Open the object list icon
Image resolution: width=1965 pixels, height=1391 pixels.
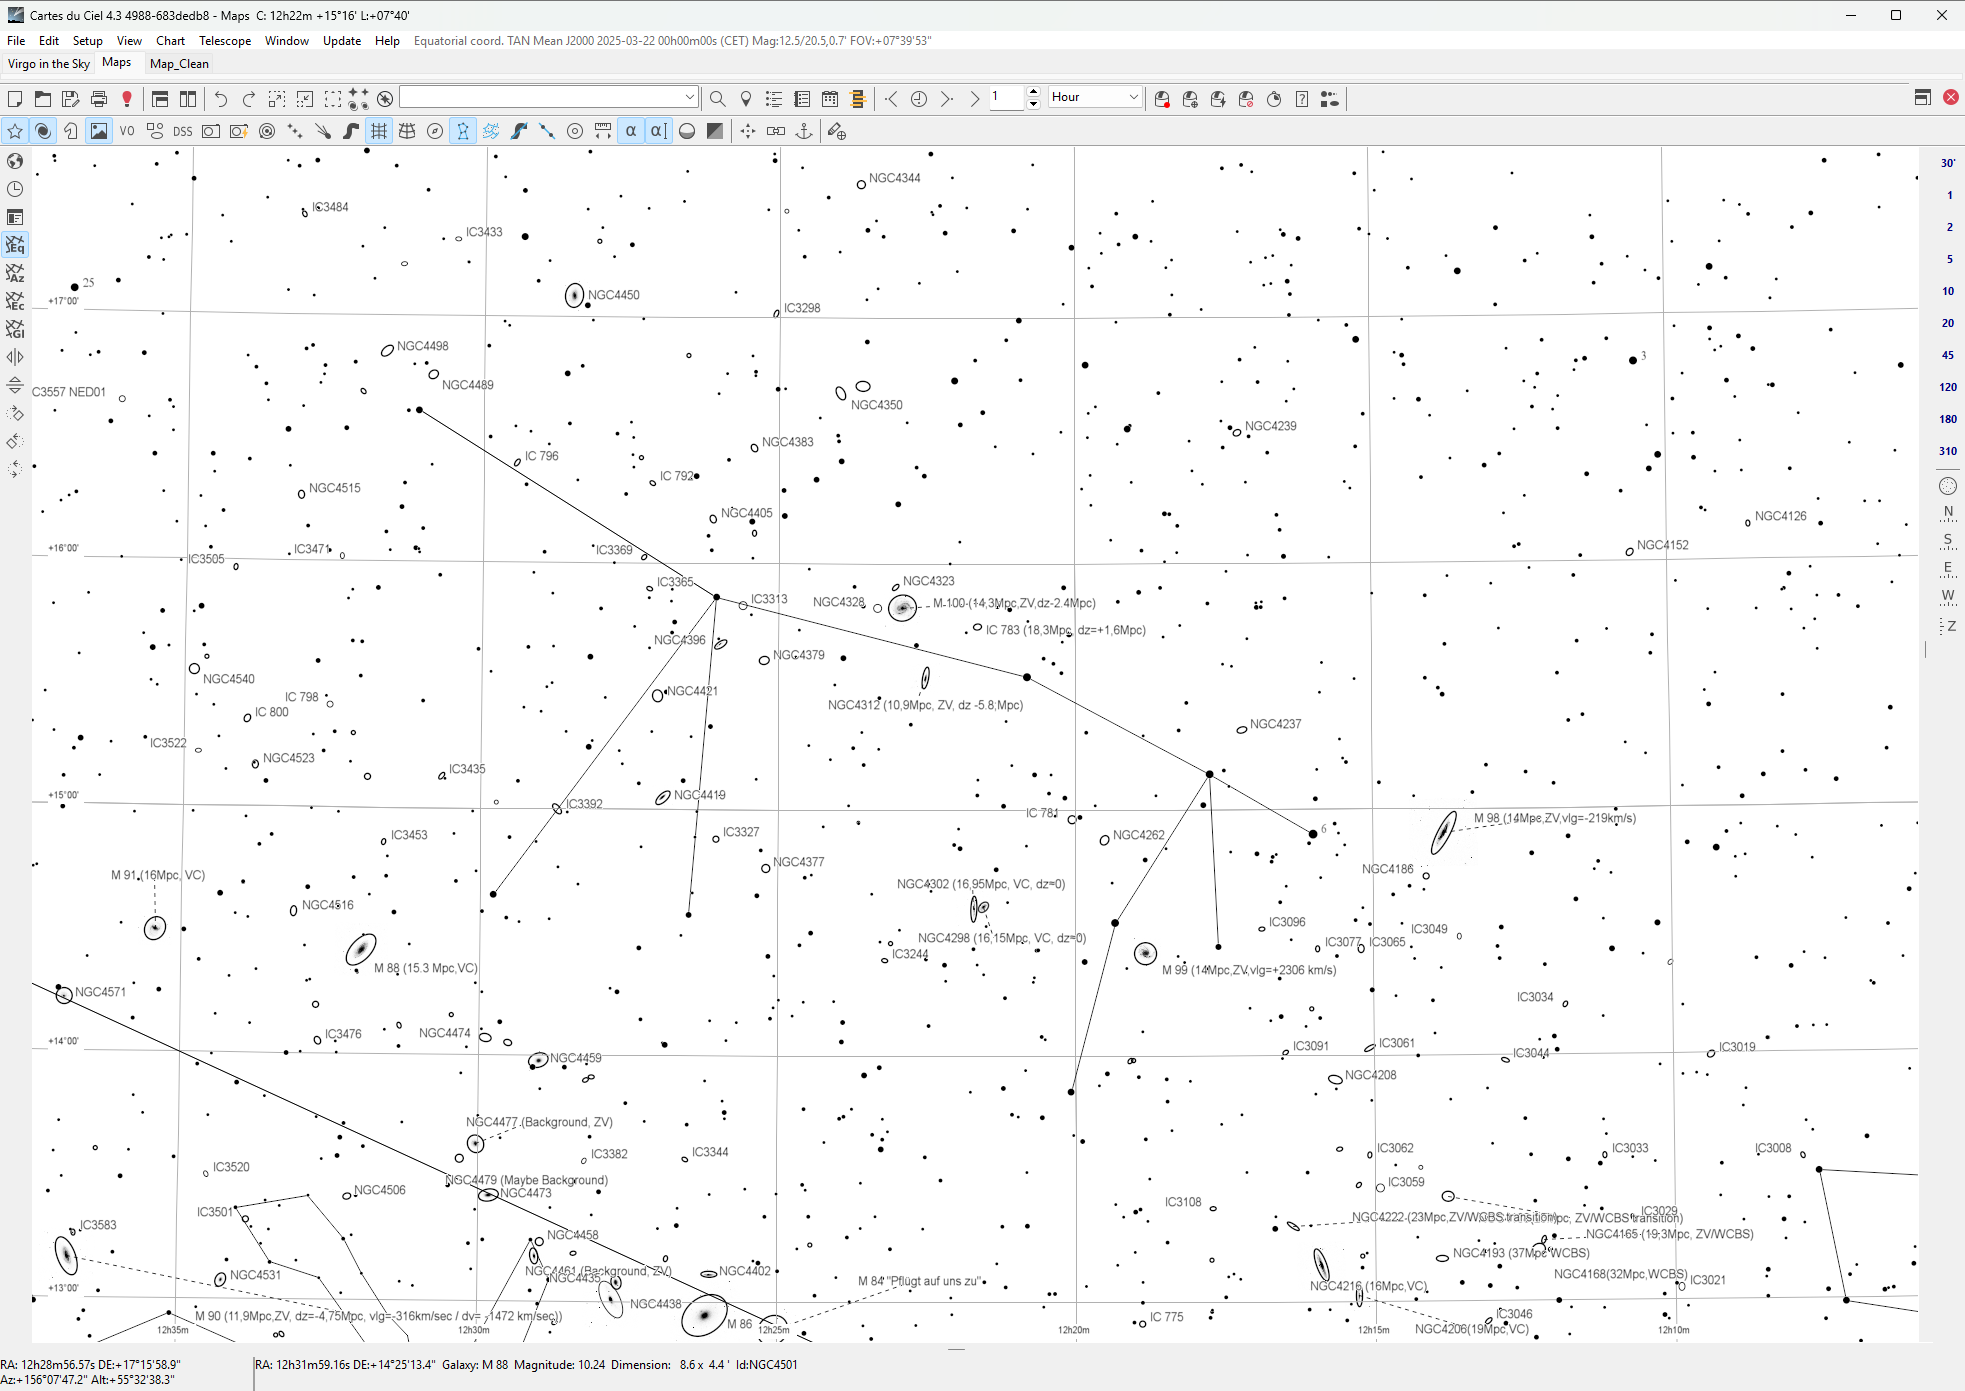coord(773,99)
